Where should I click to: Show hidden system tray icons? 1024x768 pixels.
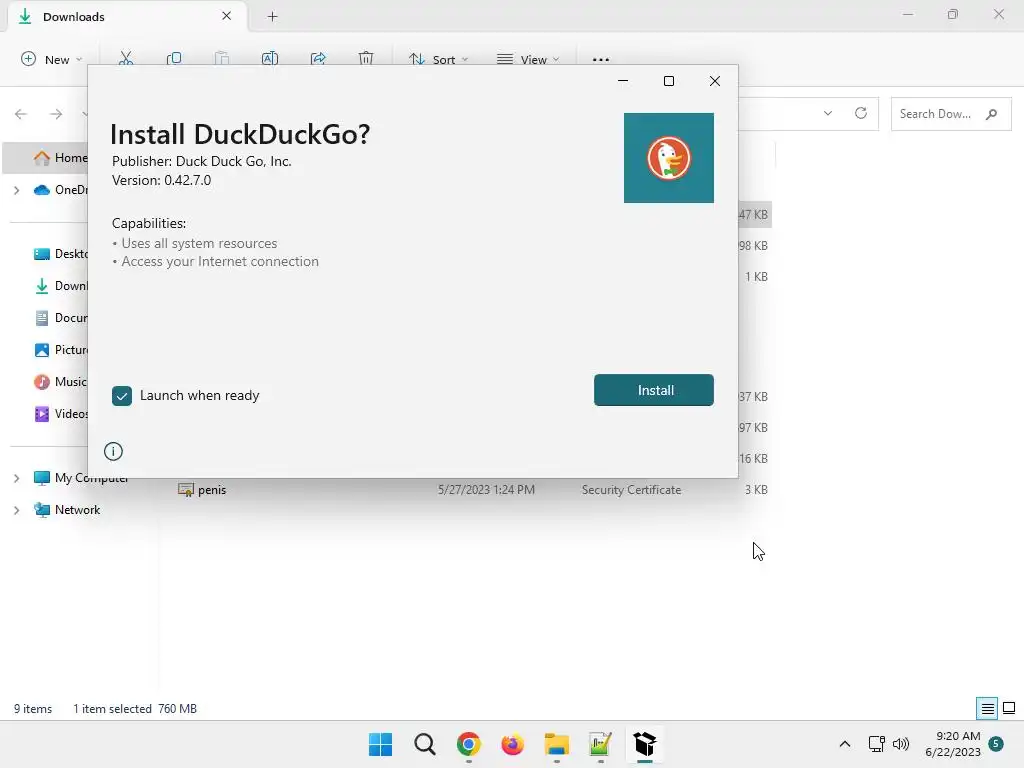844,744
